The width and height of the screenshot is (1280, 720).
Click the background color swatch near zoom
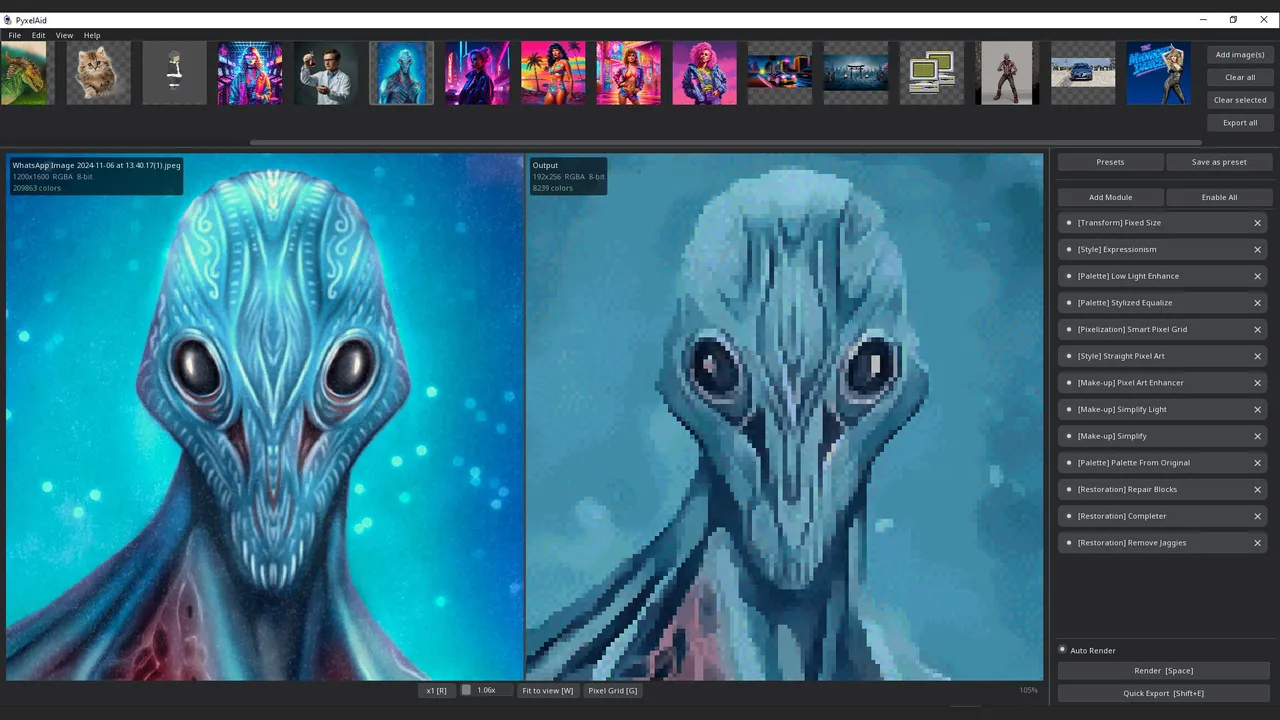click(x=466, y=690)
